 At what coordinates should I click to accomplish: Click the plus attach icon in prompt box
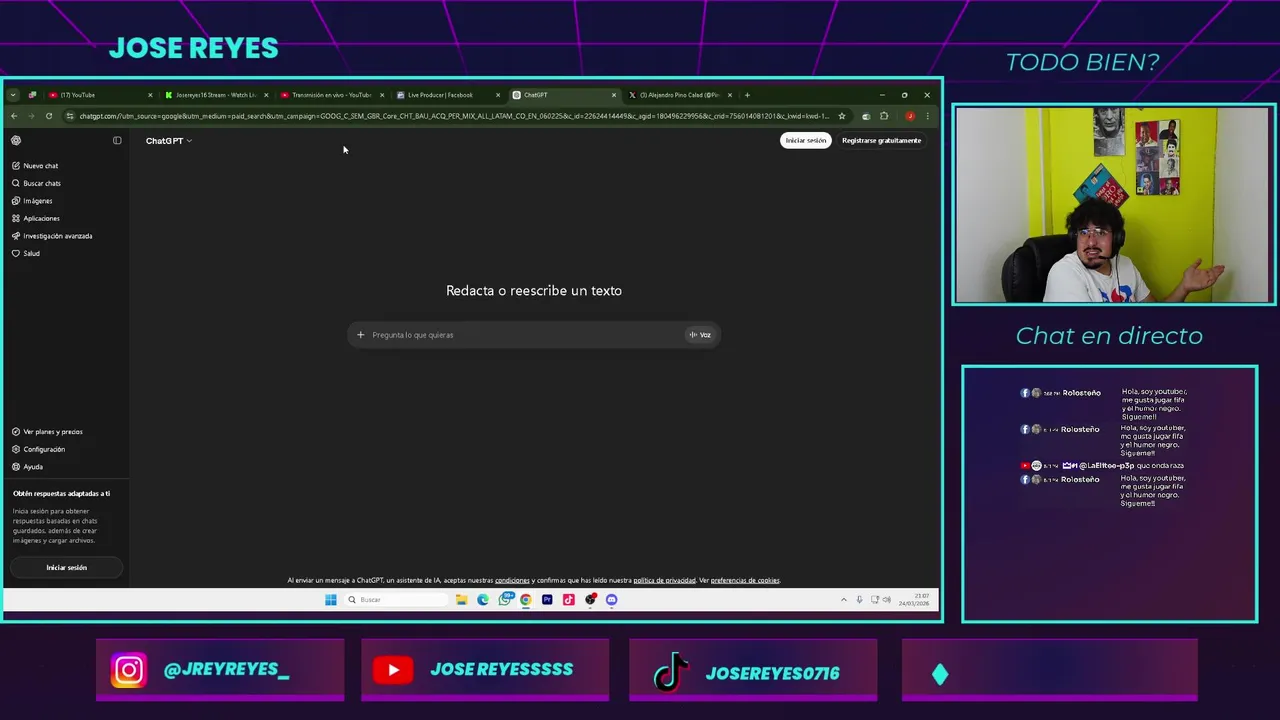[361, 335]
